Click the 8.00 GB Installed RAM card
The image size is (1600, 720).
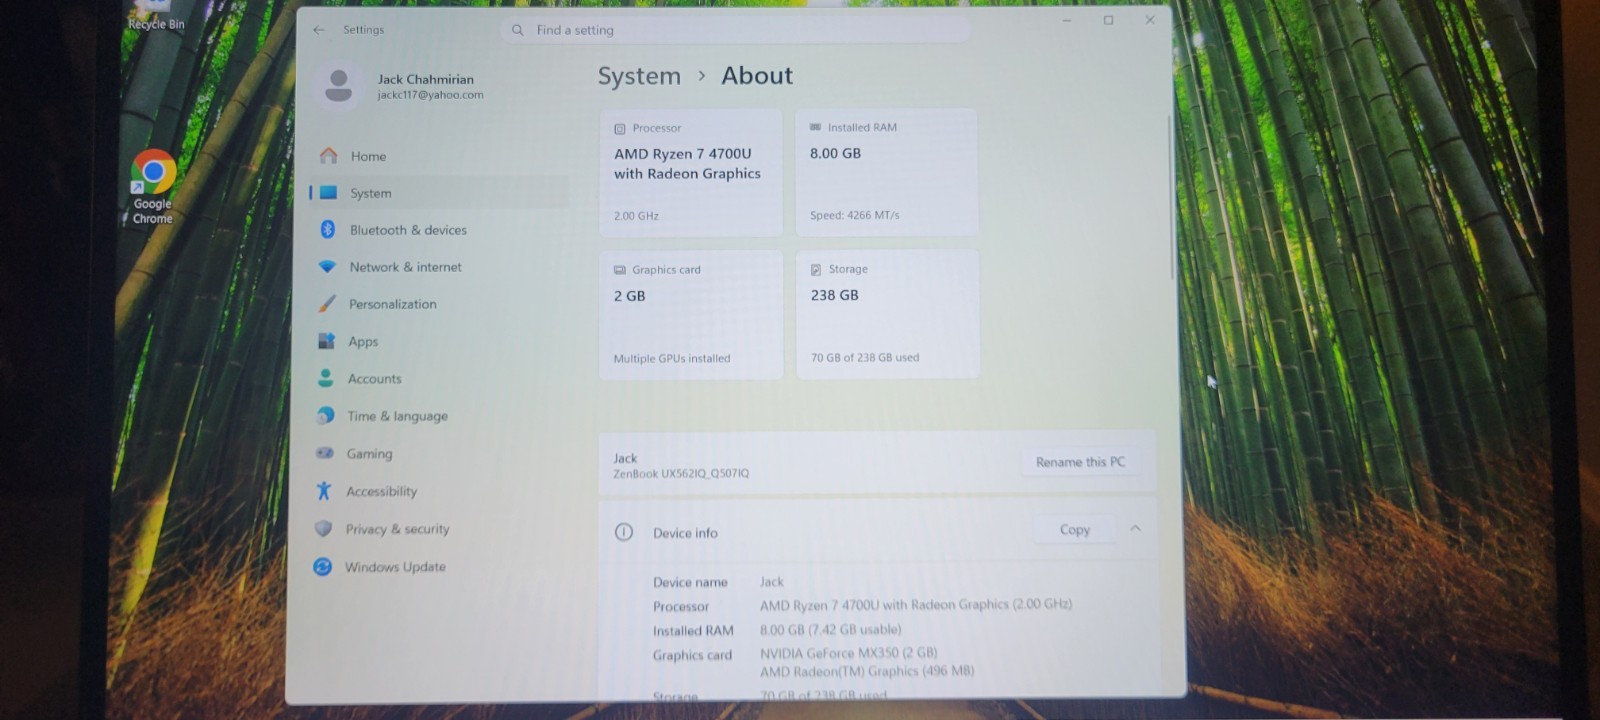(x=886, y=172)
